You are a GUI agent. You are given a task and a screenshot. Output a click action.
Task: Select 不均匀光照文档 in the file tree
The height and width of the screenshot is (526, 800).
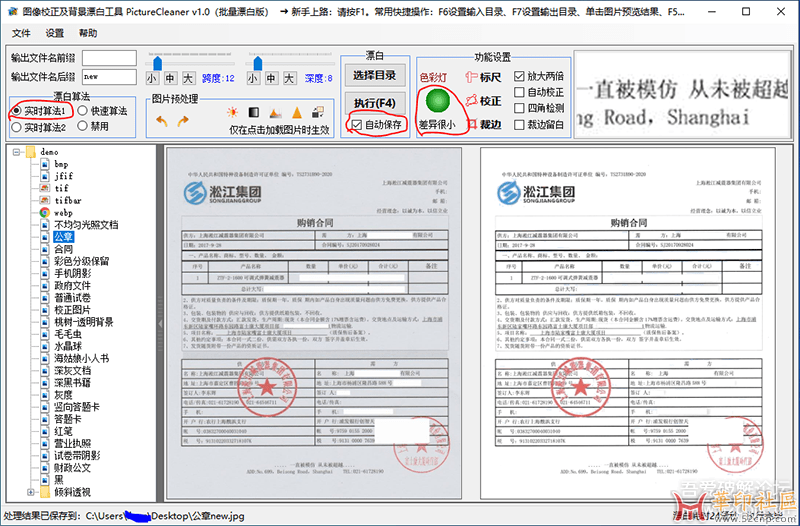(86, 224)
